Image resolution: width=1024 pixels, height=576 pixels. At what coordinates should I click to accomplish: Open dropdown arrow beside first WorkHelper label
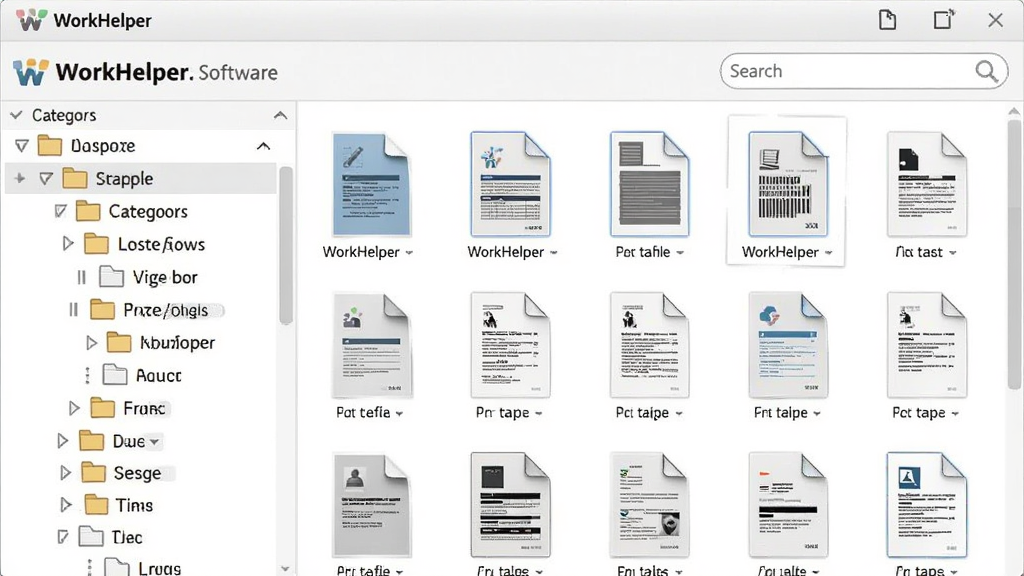[409, 253]
